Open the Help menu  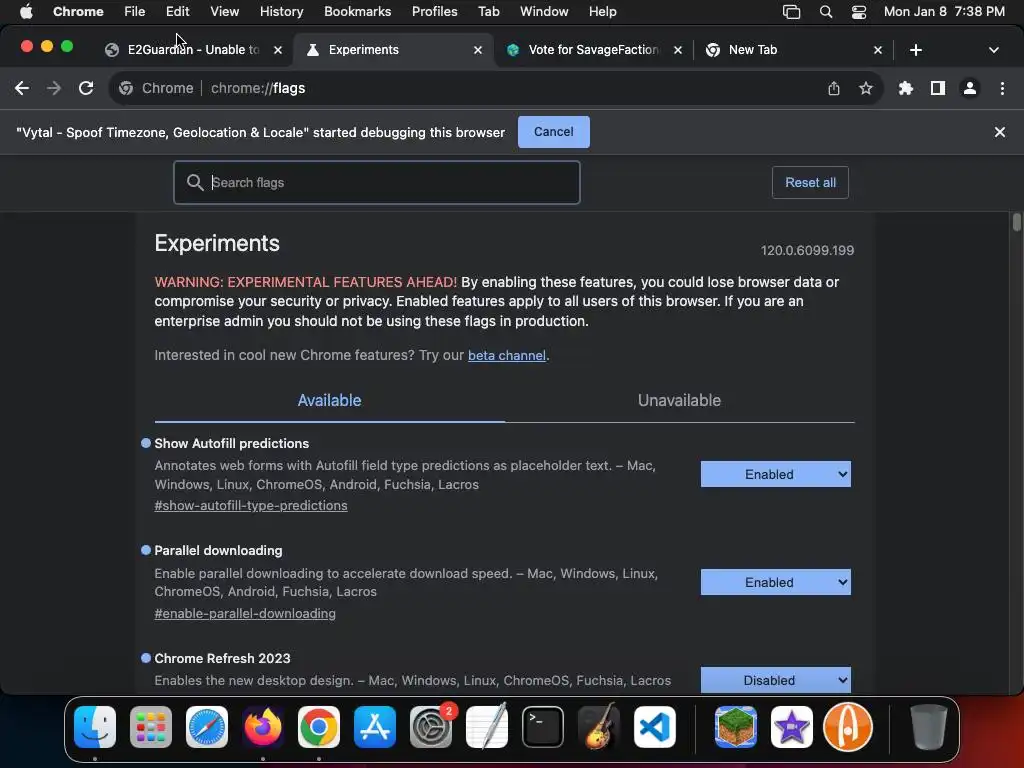[602, 12]
